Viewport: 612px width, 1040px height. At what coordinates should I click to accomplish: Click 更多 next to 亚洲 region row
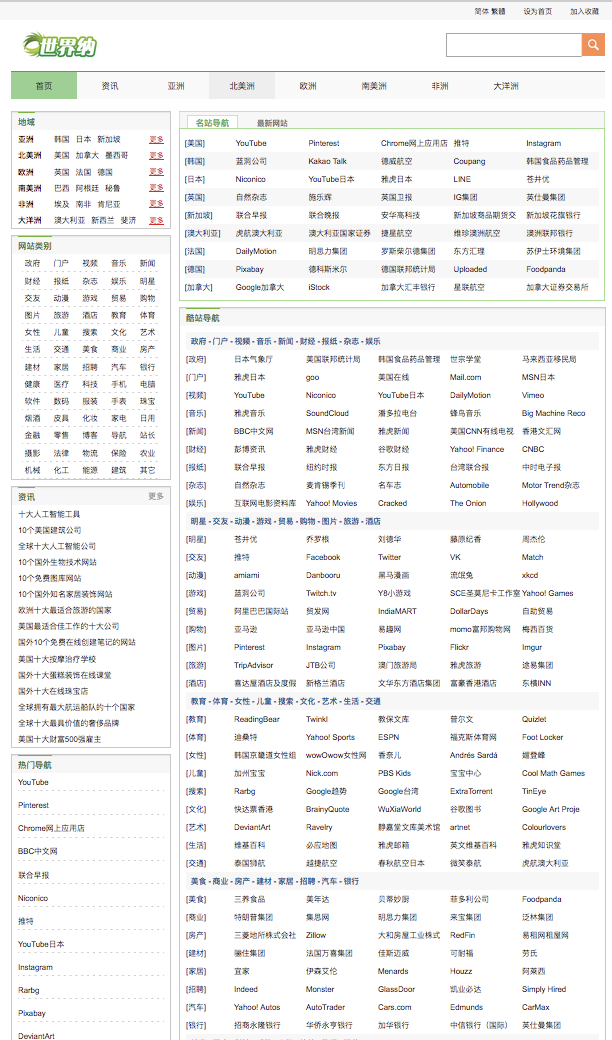click(x=156, y=139)
